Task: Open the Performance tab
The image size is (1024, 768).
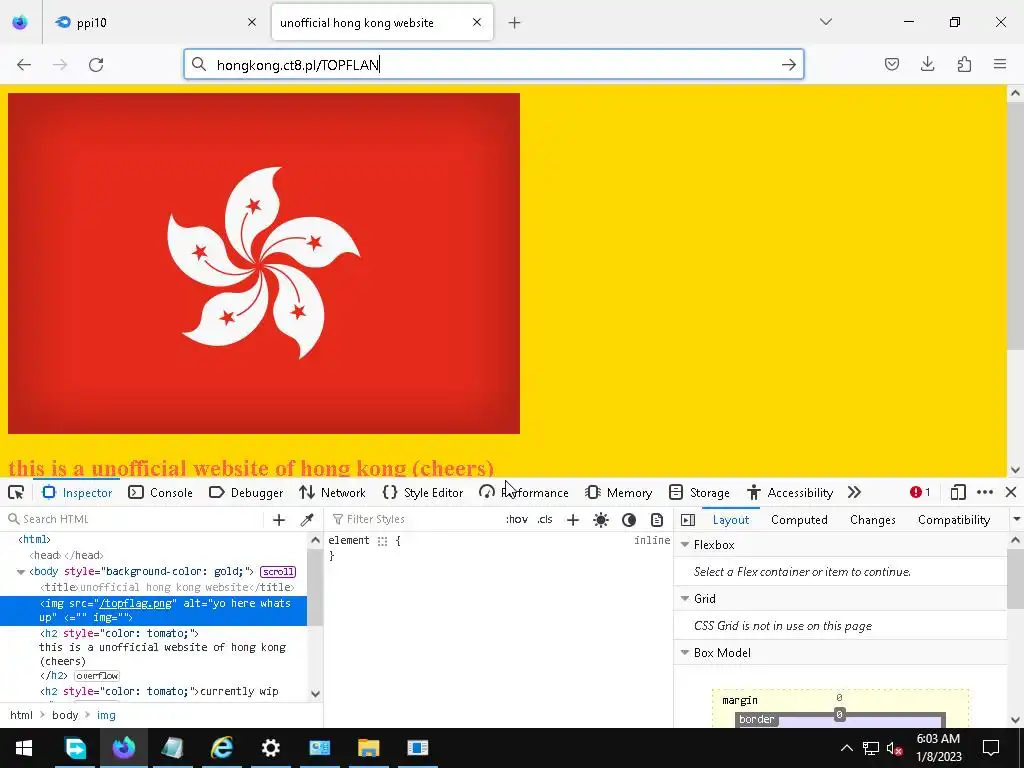Action: coord(524,492)
